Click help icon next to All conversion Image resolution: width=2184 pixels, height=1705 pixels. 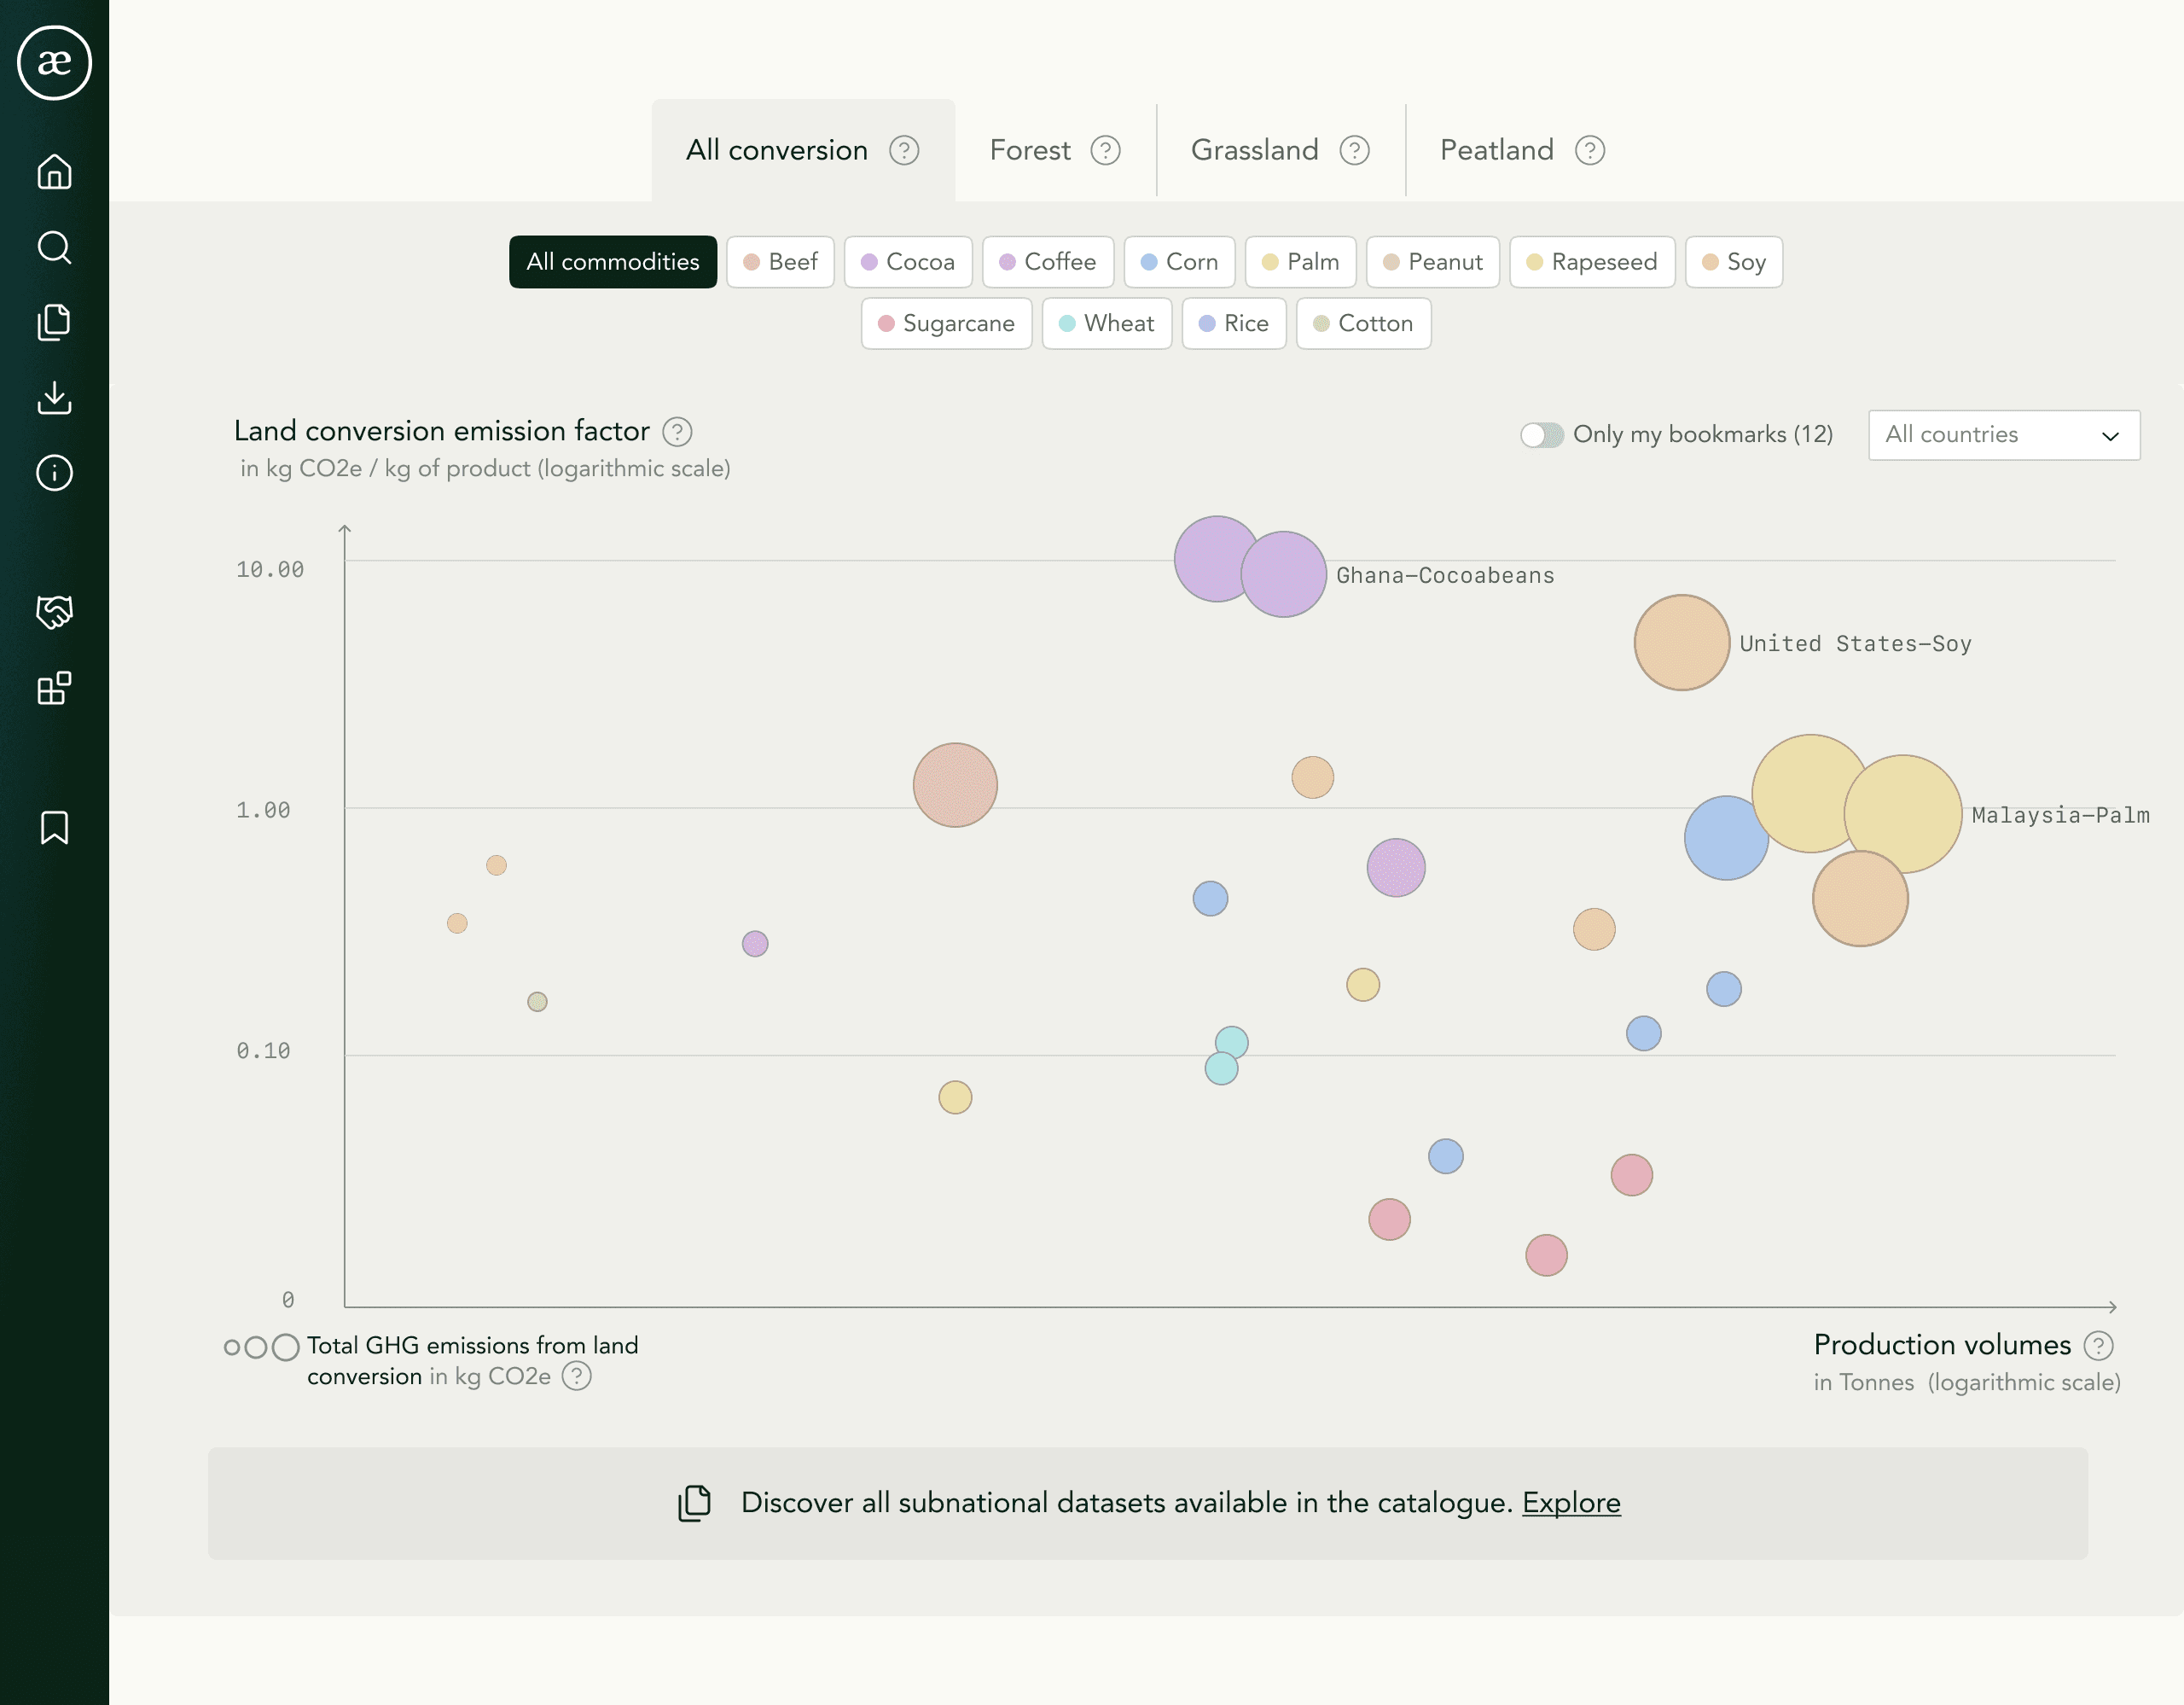(x=904, y=150)
